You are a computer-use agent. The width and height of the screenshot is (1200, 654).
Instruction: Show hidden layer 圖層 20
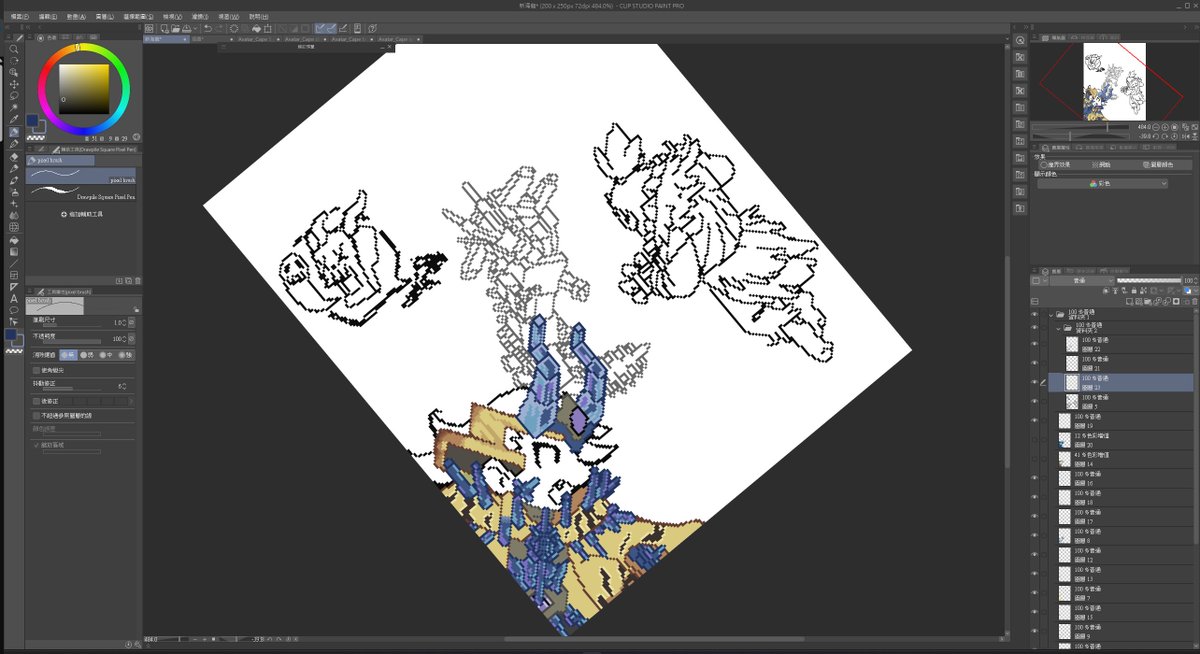point(1035,439)
